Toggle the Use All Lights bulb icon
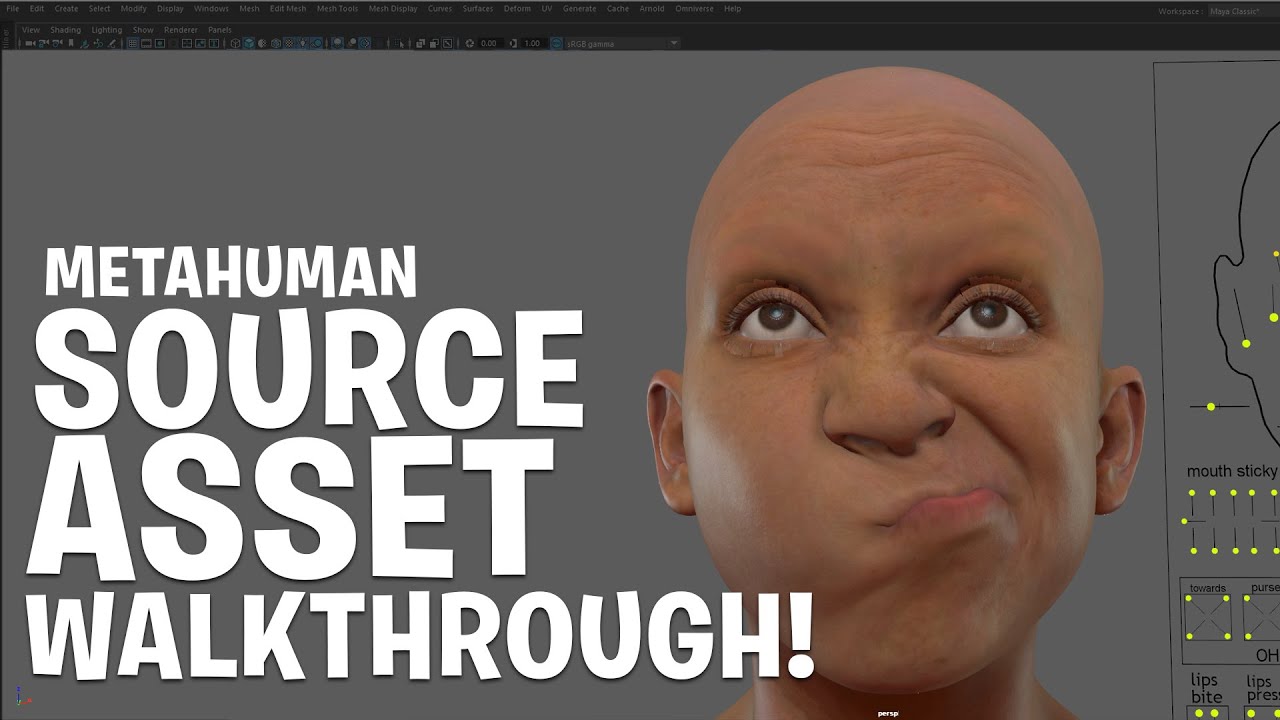The height and width of the screenshot is (720, 1280). (302, 43)
